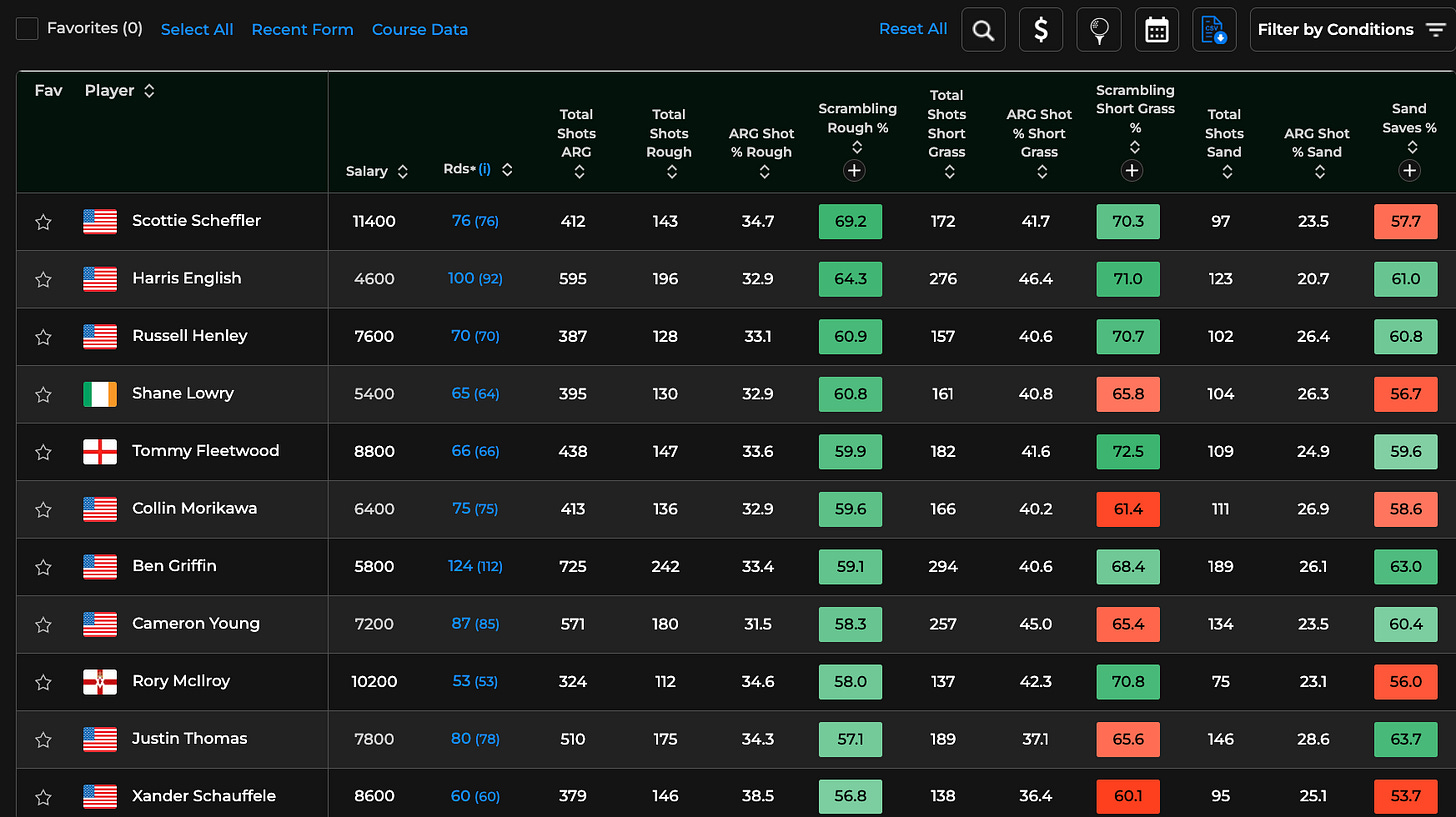The height and width of the screenshot is (817, 1456).
Task: Open the search magnifier icon
Action: point(983,30)
